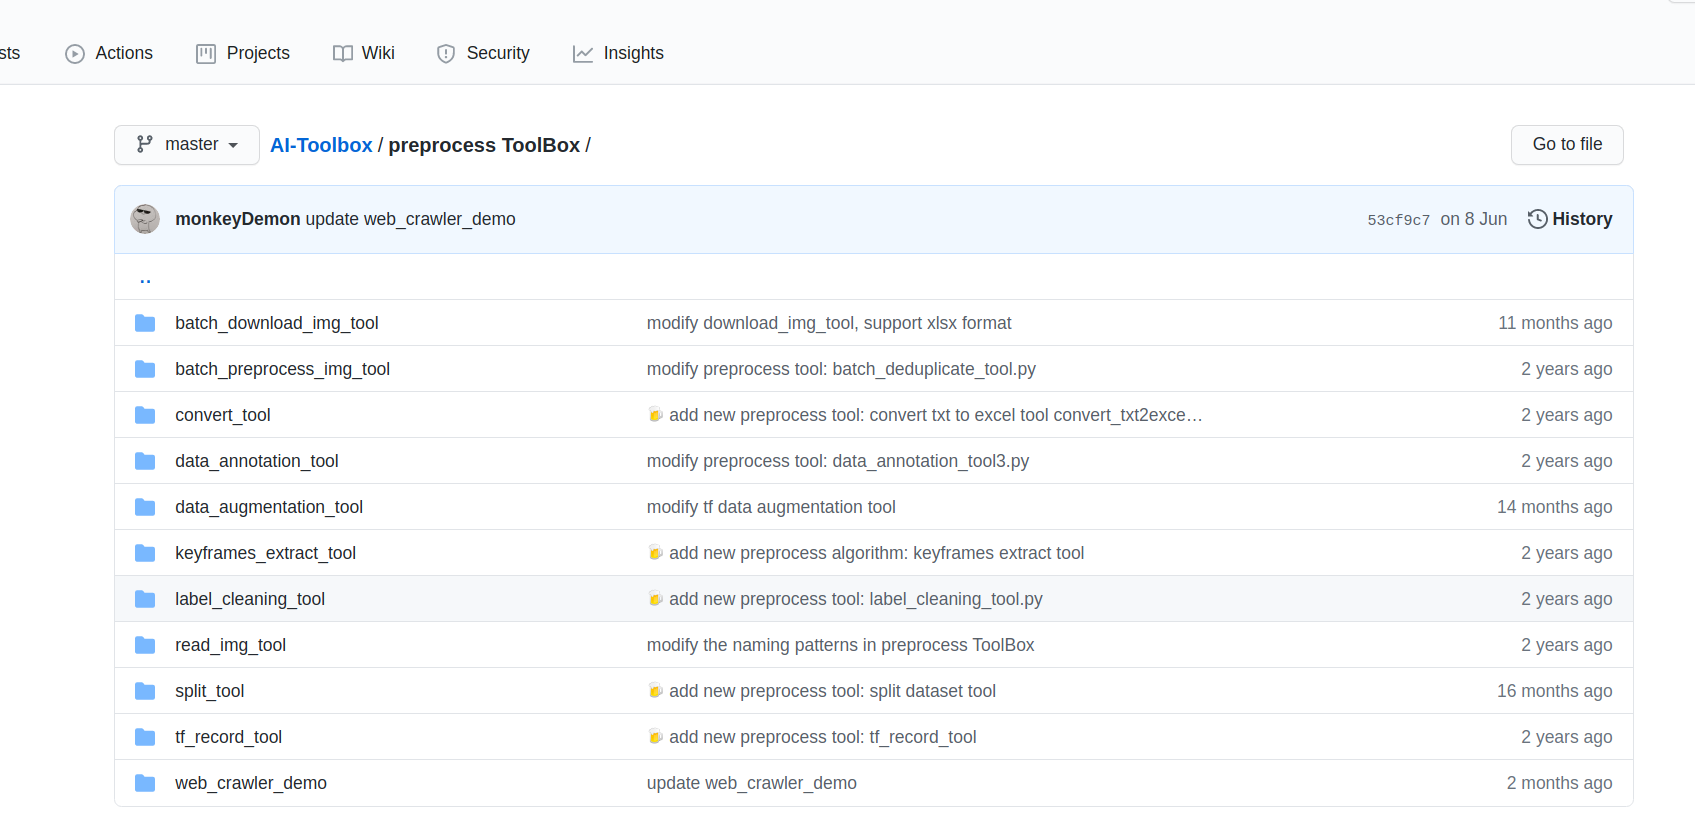The height and width of the screenshot is (836, 1695).
Task: Click folder icon for tf_record_tool
Action: click(x=145, y=737)
